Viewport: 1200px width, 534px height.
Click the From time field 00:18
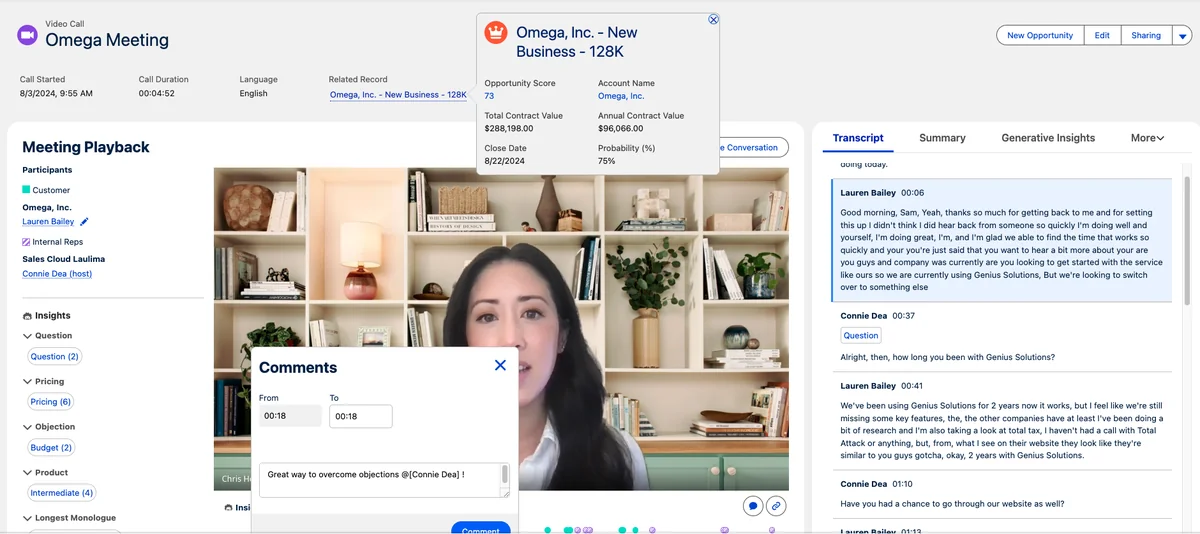[x=290, y=416]
